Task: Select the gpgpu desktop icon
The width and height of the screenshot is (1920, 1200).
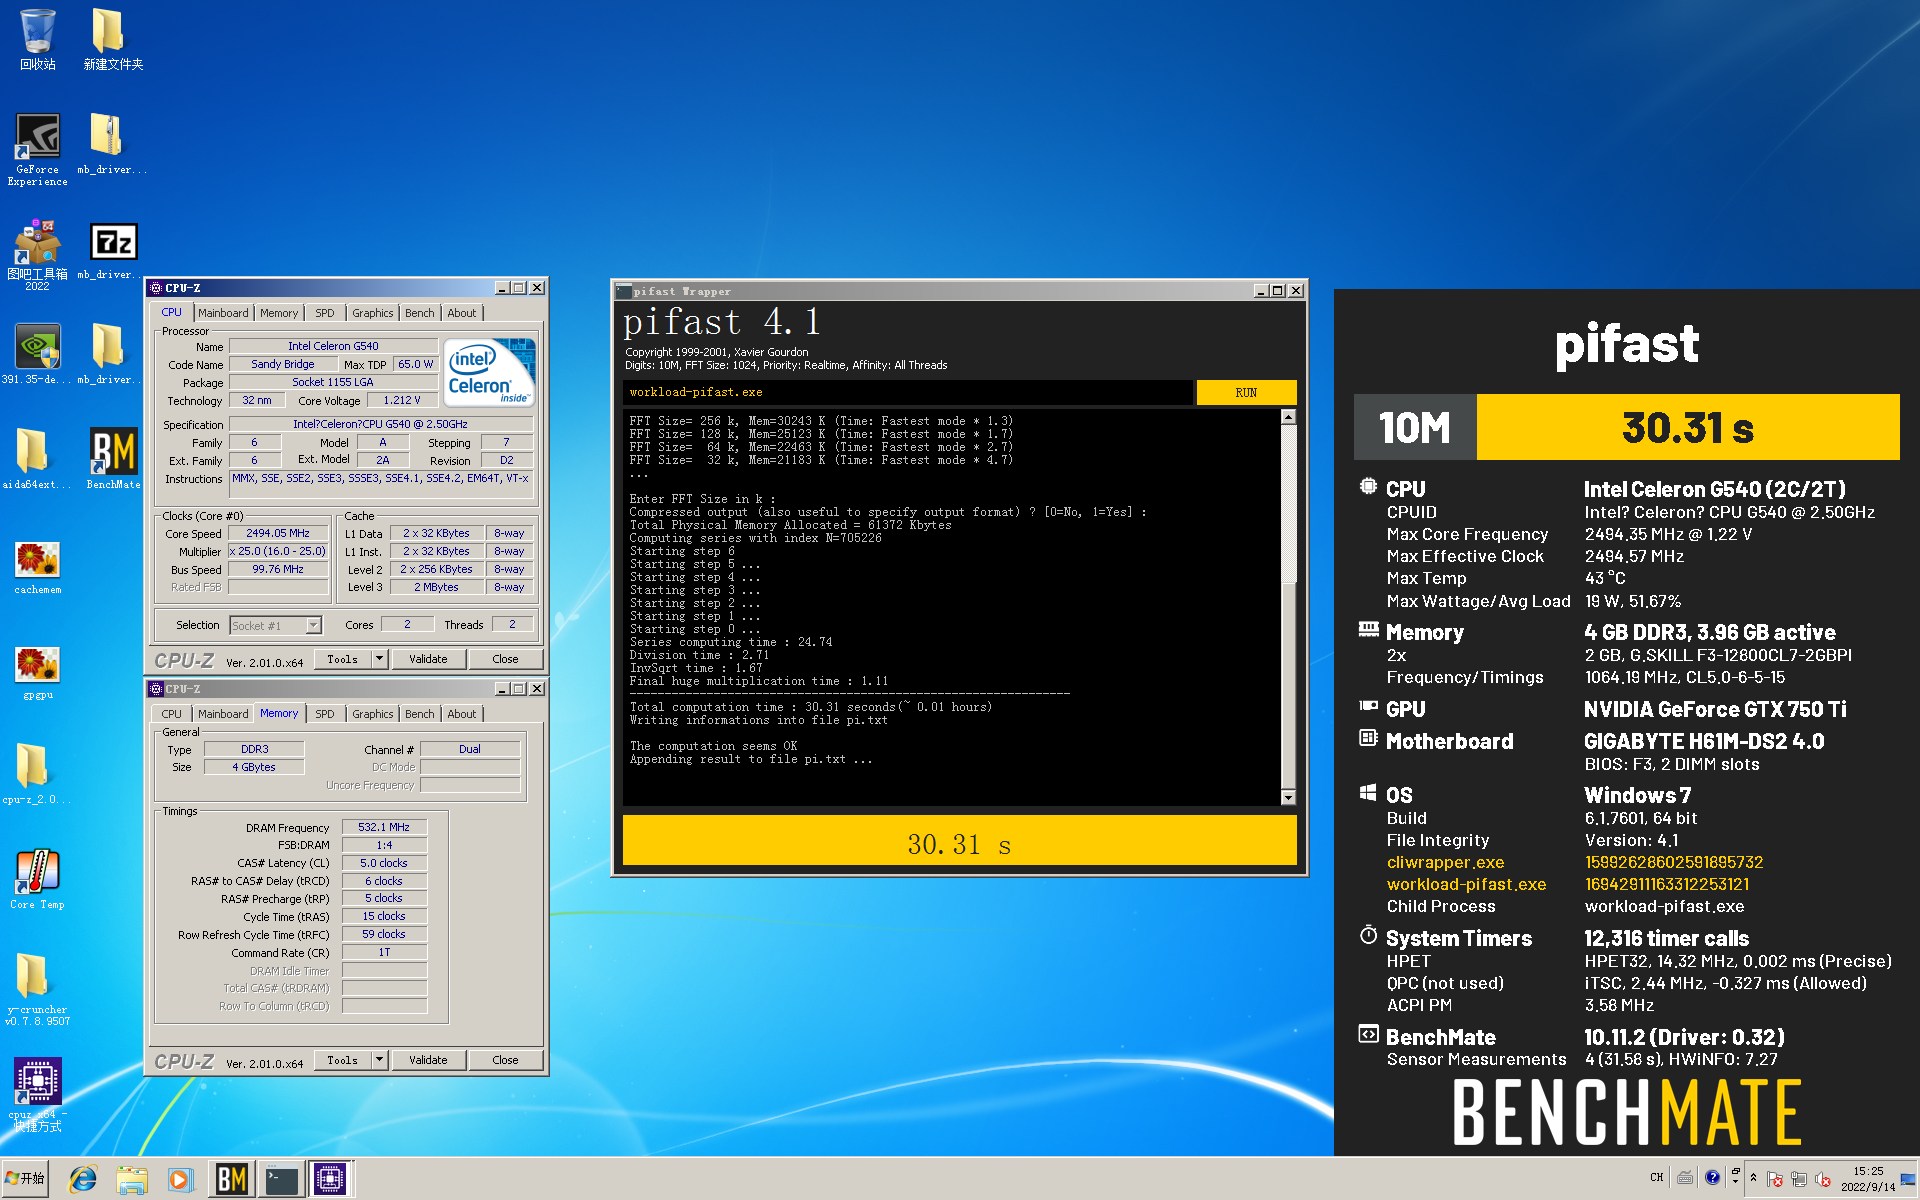Action: click(x=37, y=671)
